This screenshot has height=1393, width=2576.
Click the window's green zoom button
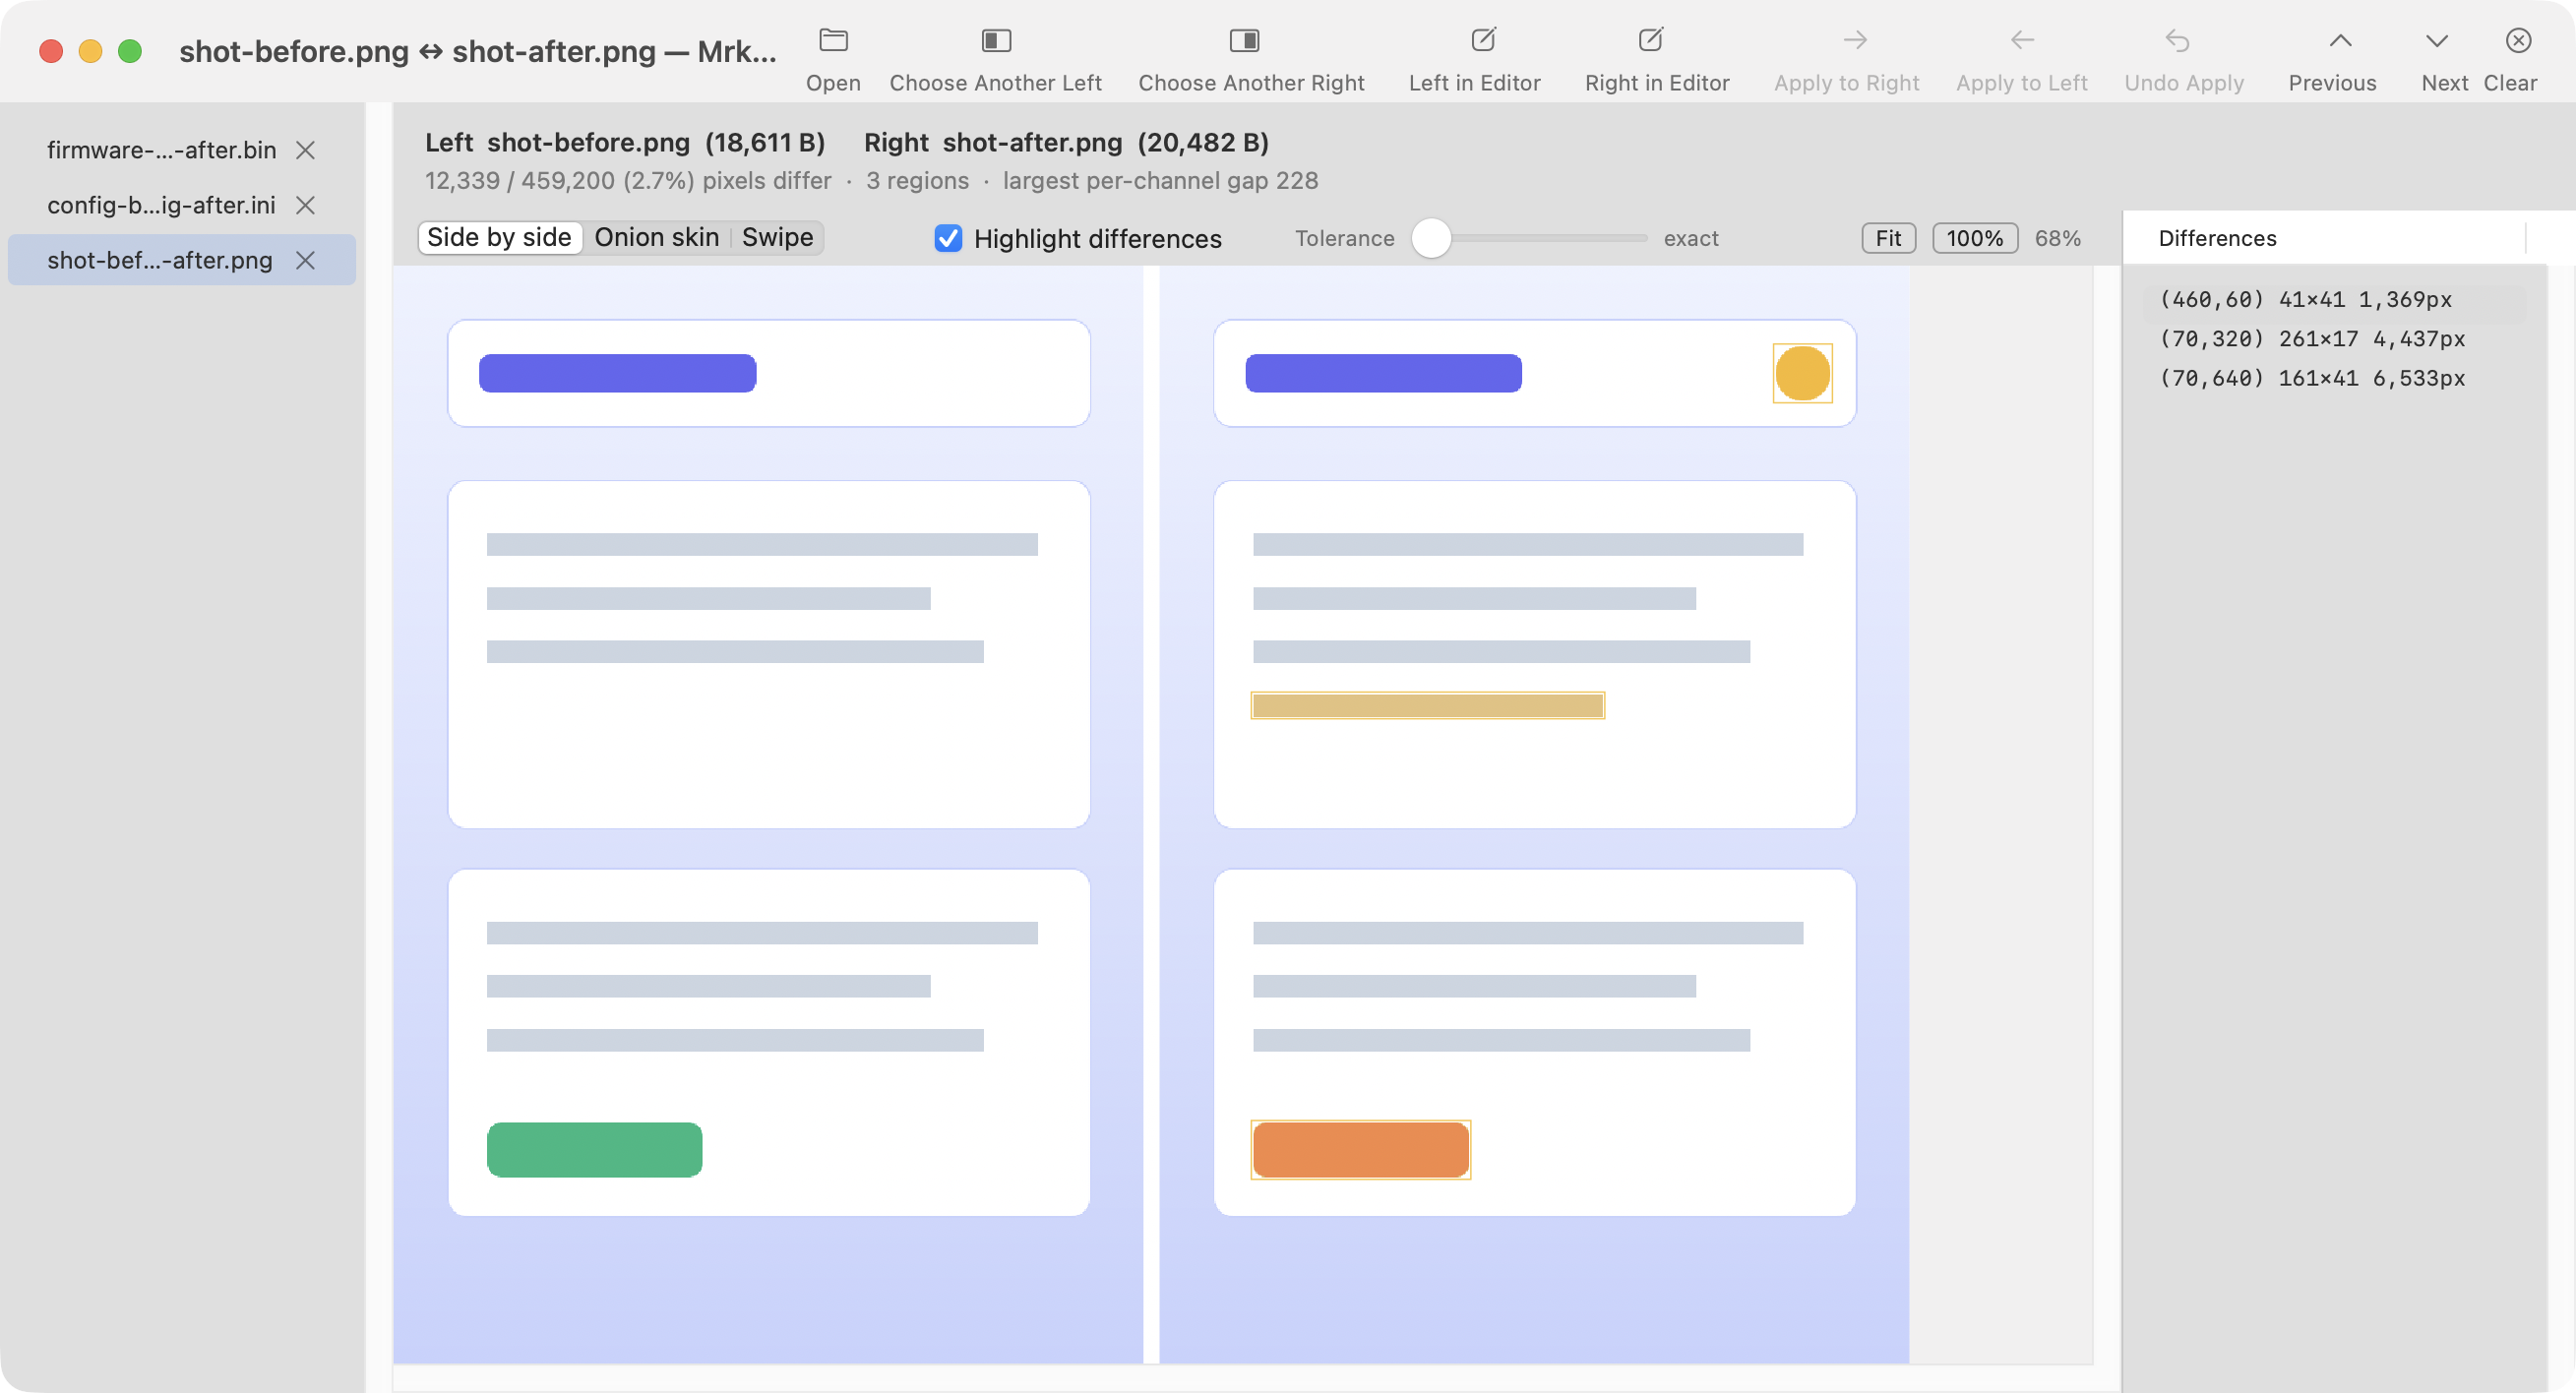130,51
